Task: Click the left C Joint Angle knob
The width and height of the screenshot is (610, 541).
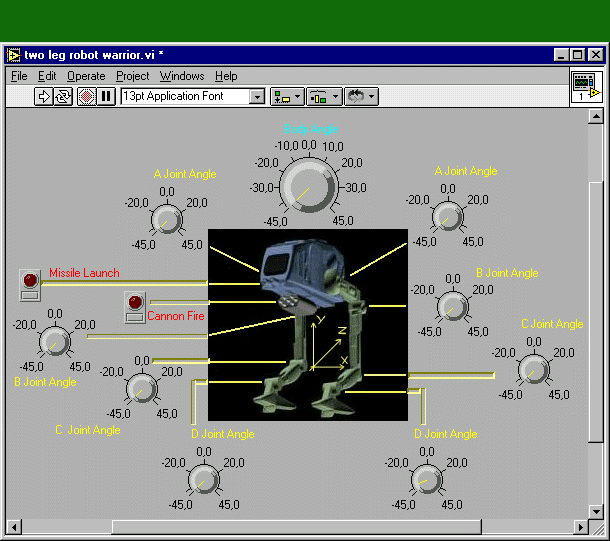Action: (x=142, y=389)
